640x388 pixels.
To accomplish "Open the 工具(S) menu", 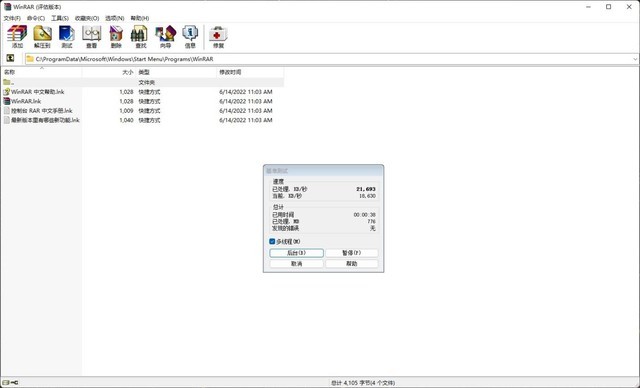I will (x=60, y=18).
